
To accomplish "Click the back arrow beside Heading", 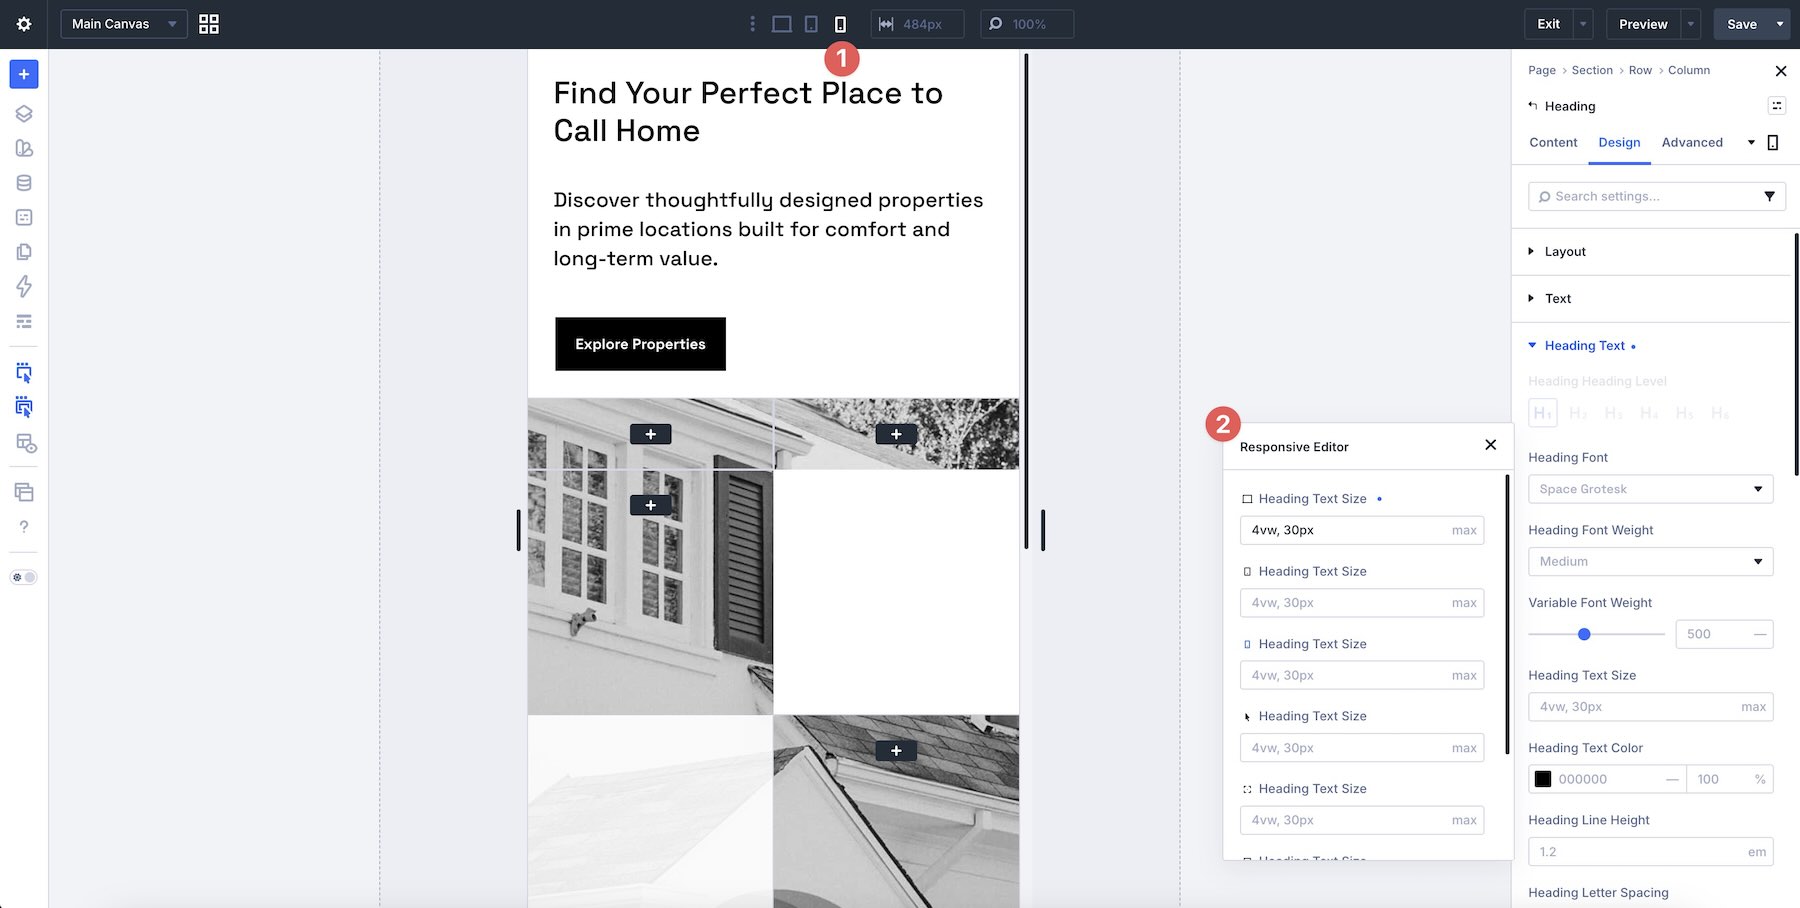I will pos(1533,106).
